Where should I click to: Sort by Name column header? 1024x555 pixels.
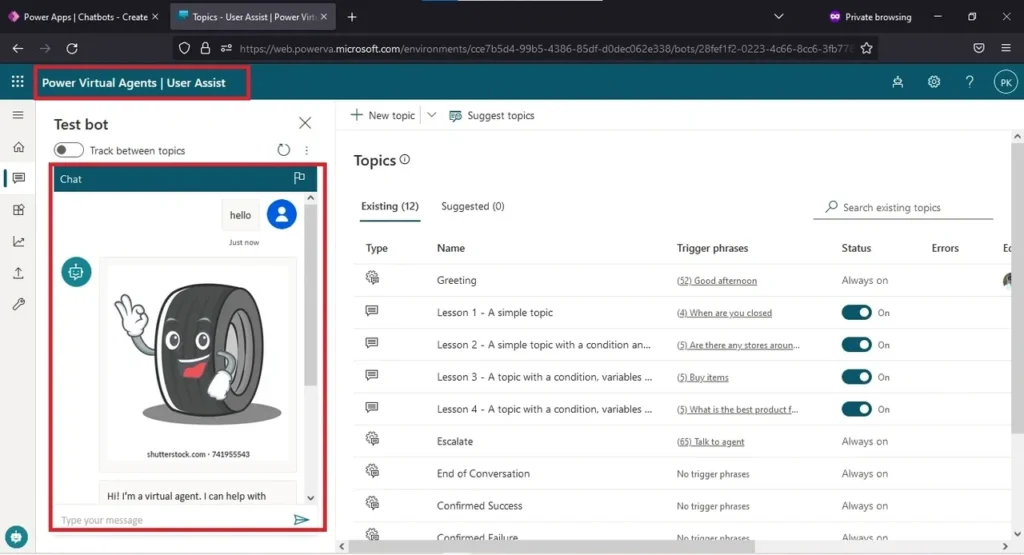tap(451, 248)
